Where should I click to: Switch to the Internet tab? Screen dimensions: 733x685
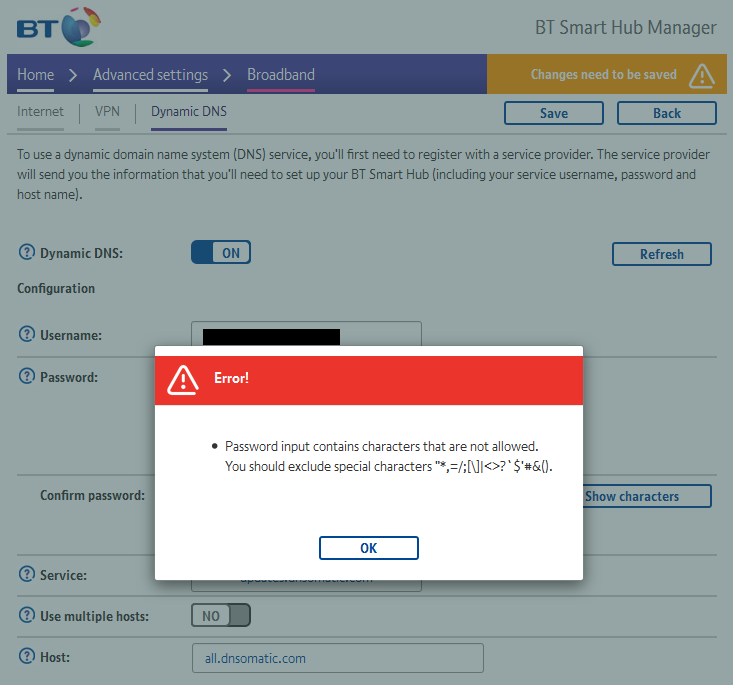point(40,112)
